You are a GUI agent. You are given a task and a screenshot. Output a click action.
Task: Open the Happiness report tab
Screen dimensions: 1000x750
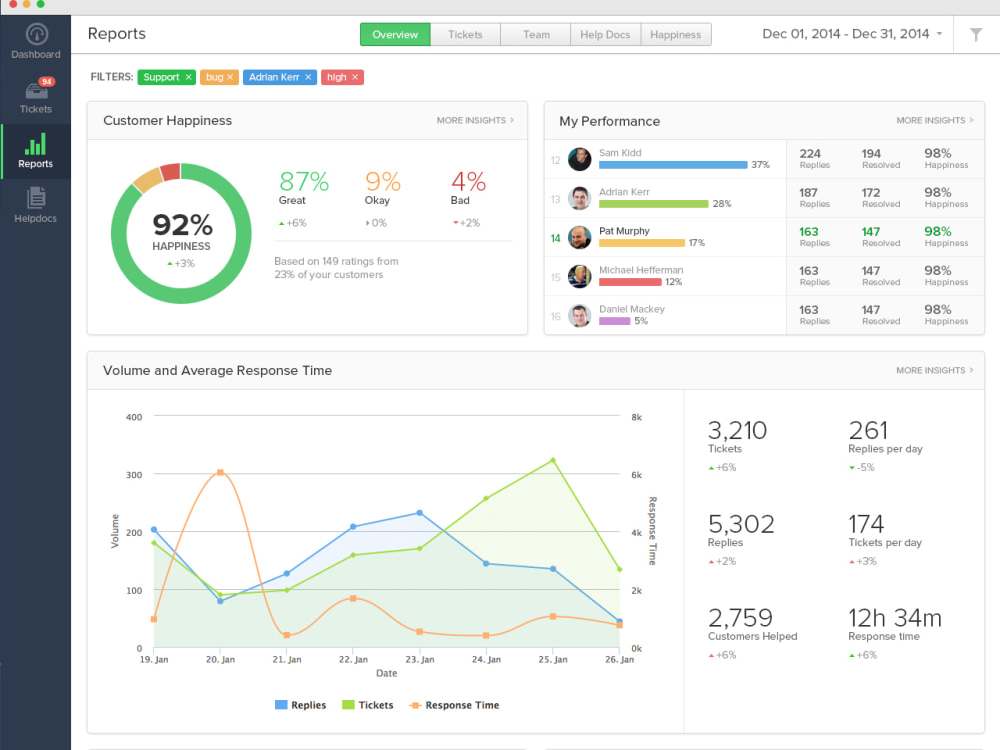(676, 33)
